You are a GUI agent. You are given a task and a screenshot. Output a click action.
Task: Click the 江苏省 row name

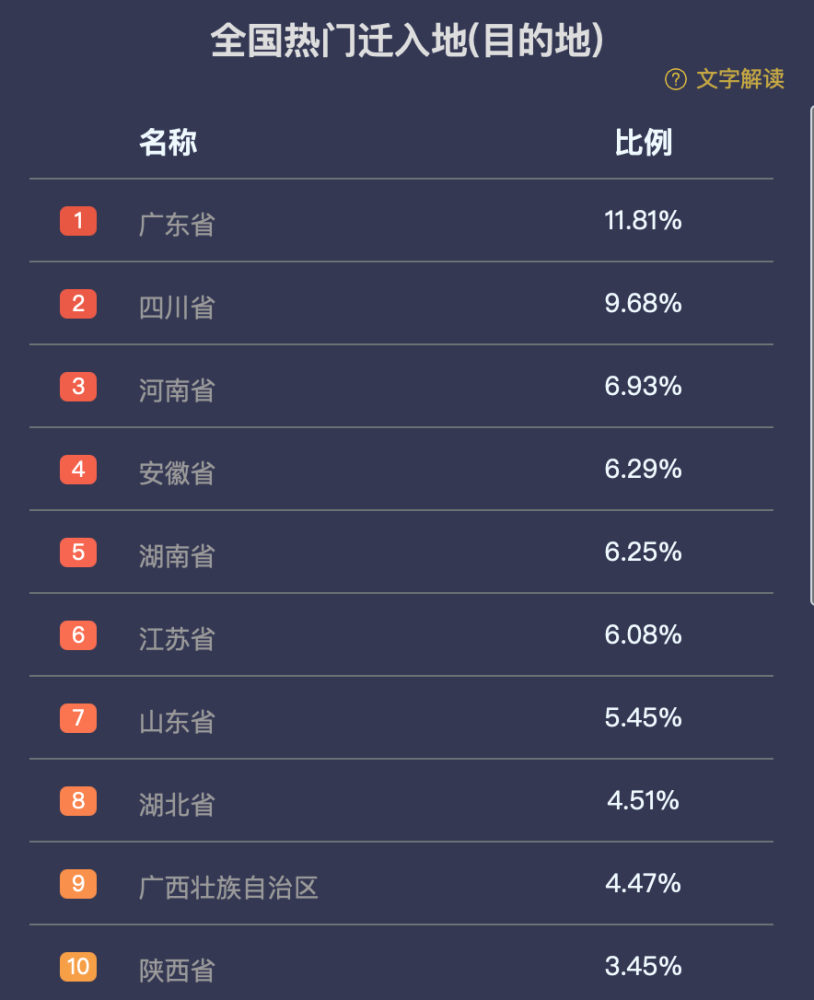pos(177,639)
